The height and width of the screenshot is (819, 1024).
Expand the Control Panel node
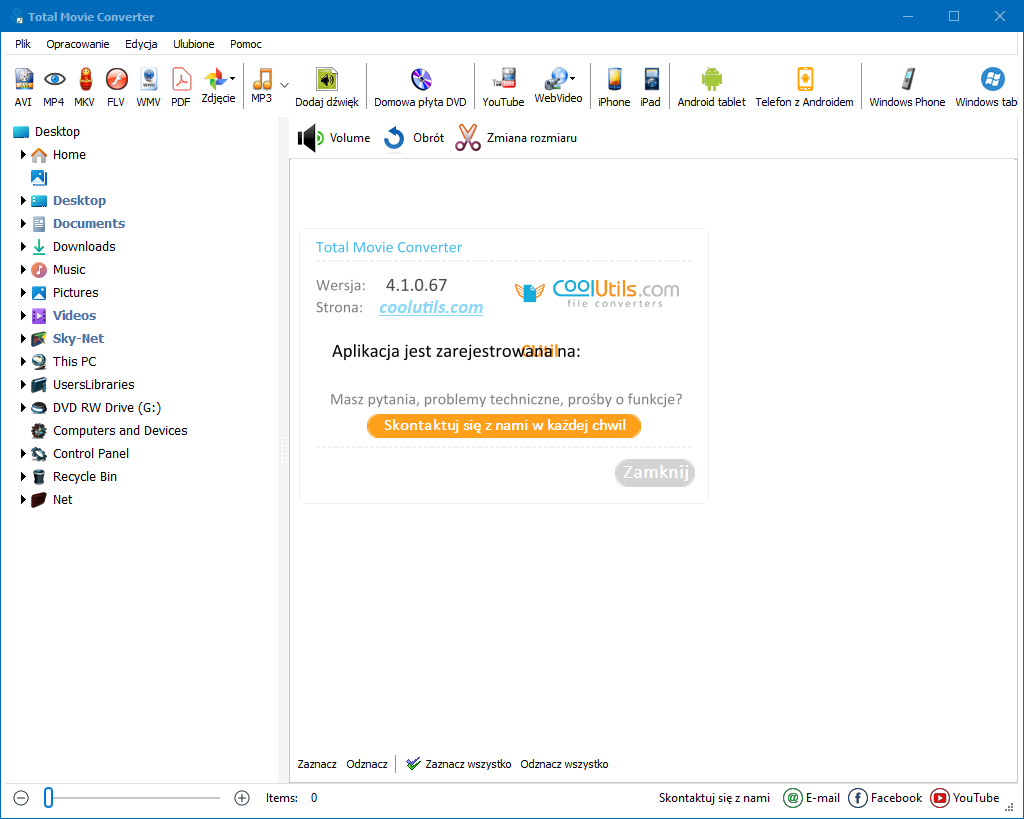(23, 453)
